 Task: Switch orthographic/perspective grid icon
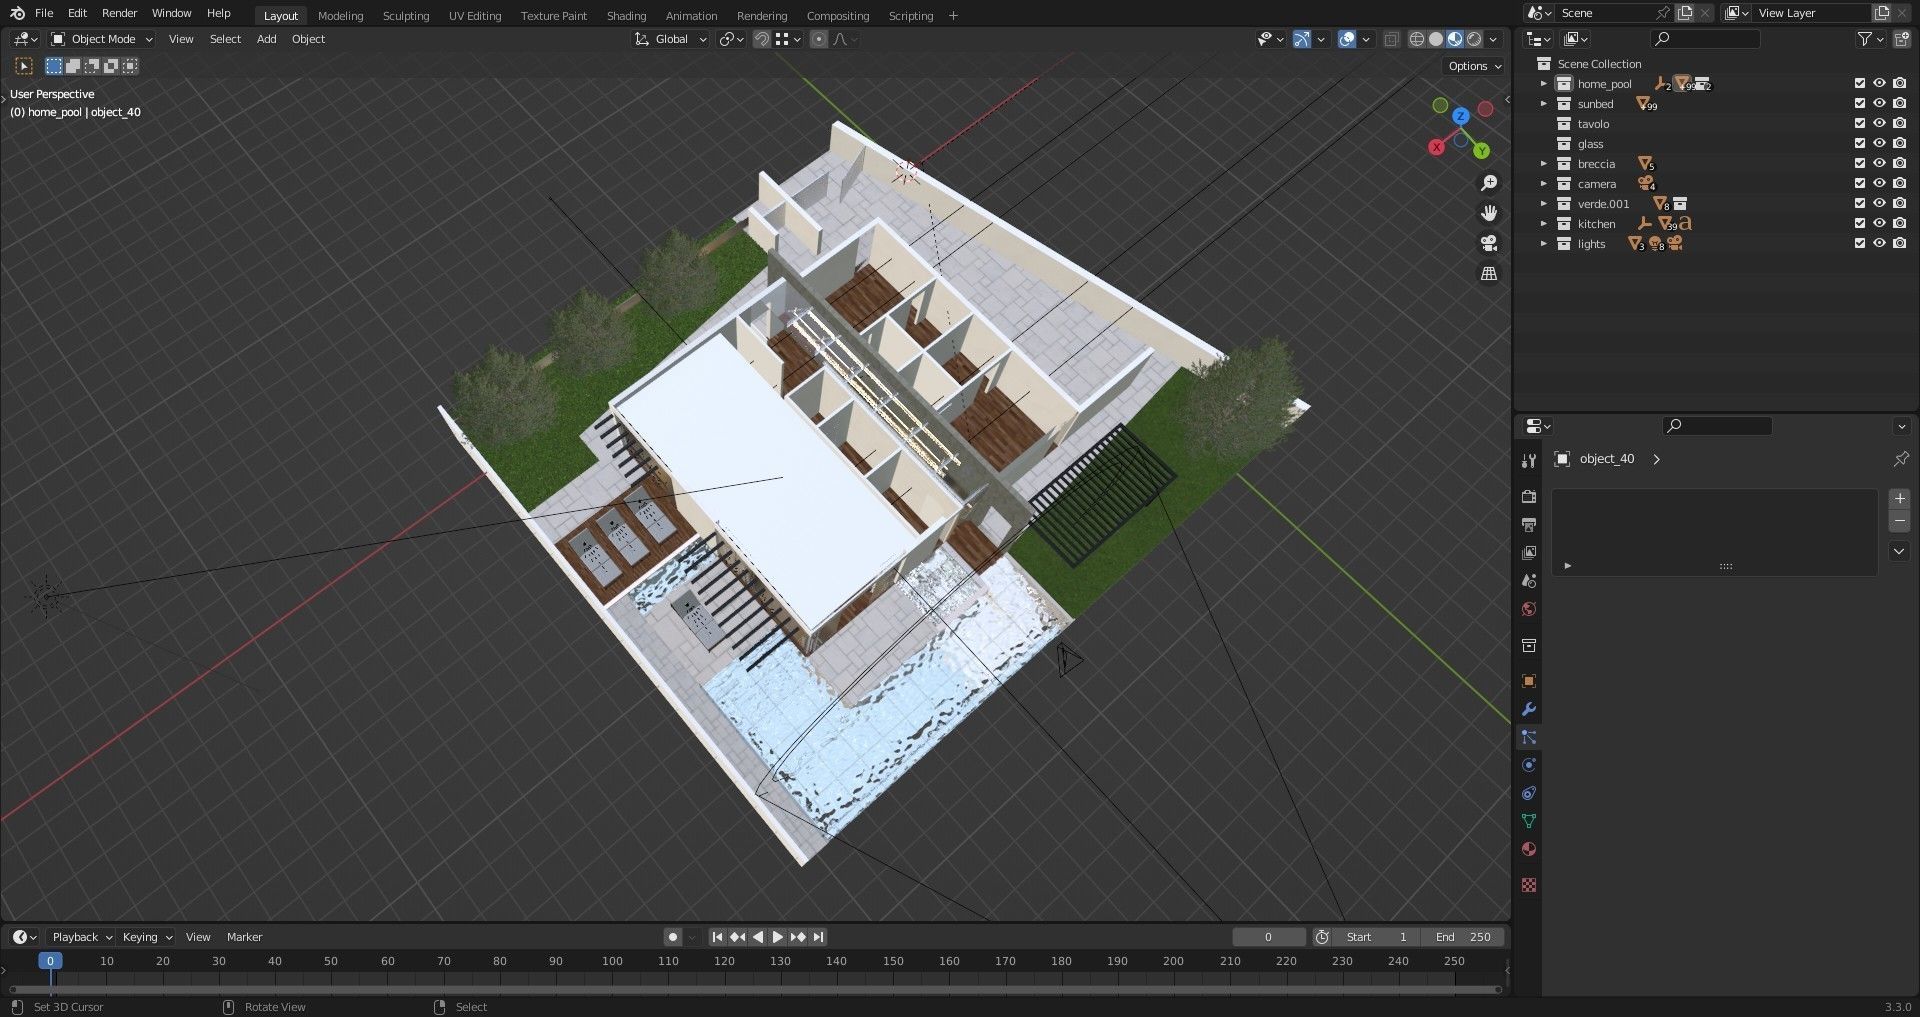pyautogui.click(x=1489, y=273)
